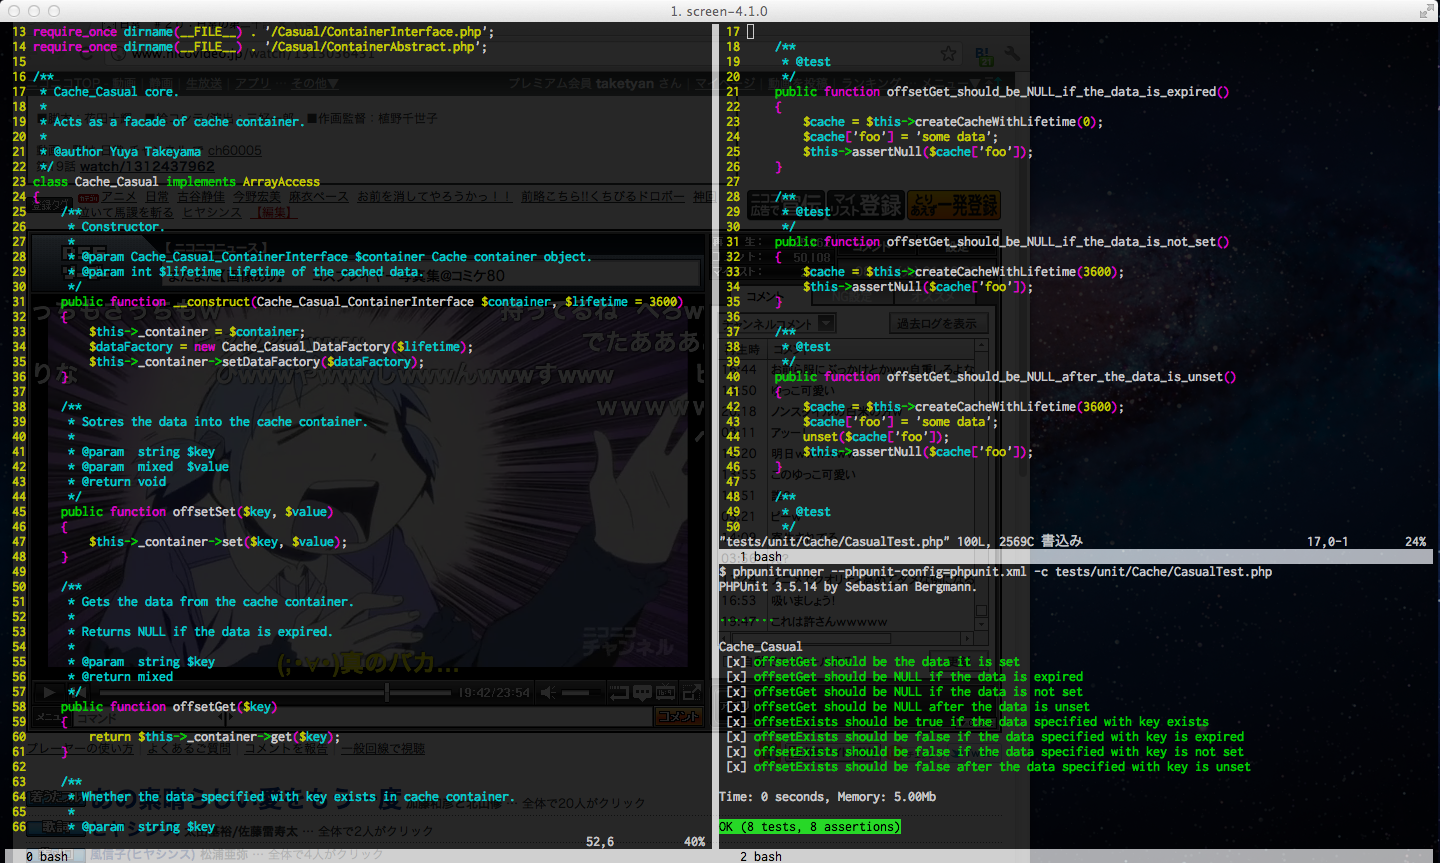Open the 生放送 navigation tab
The width and height of the screenshot is (1440, 863).
(204, 84)
